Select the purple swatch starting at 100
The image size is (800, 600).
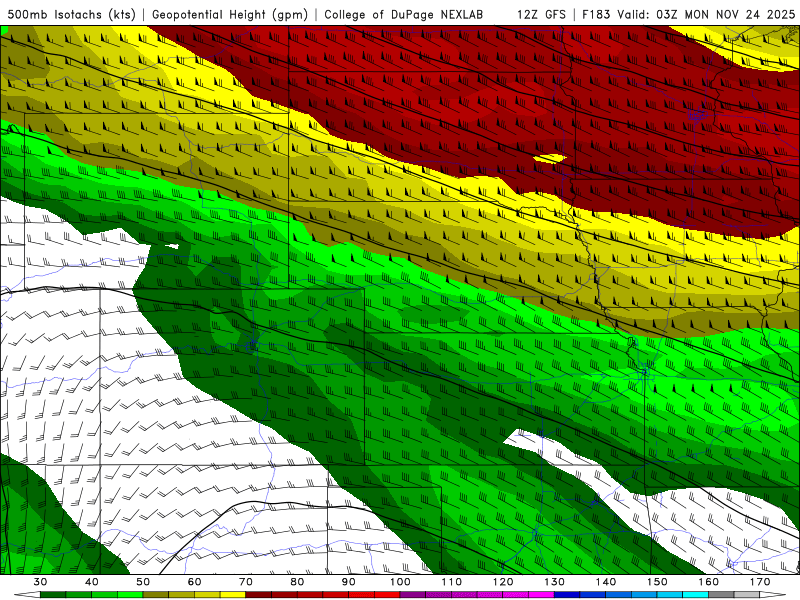point(413,595)
